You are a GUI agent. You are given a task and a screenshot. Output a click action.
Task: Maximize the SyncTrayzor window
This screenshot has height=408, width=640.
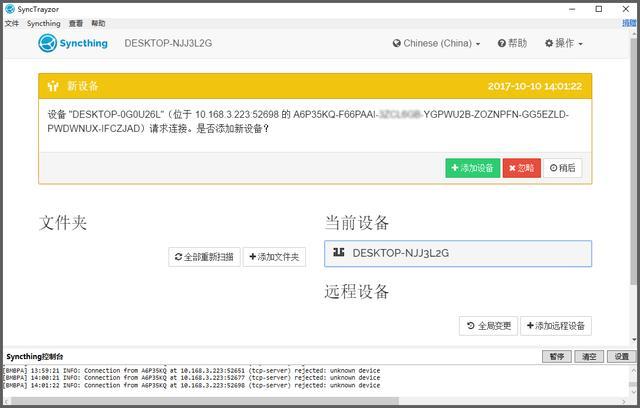pyautogui.click(x=599, y=9)
